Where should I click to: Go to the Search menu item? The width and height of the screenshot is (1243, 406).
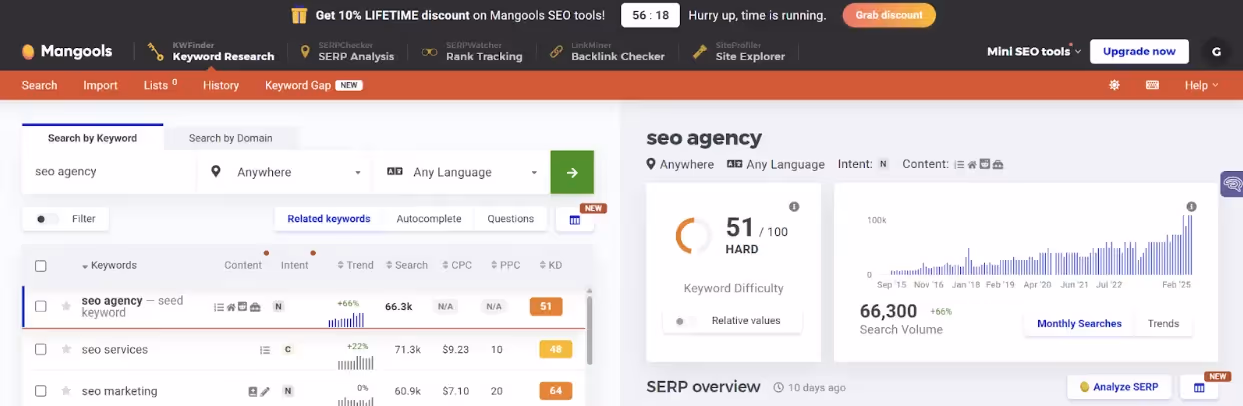[x=40, y=85]
